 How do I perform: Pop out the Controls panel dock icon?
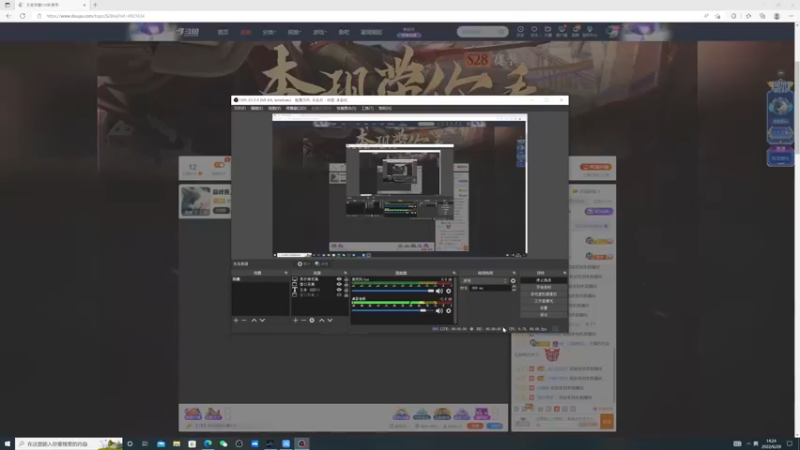point(564,273)
